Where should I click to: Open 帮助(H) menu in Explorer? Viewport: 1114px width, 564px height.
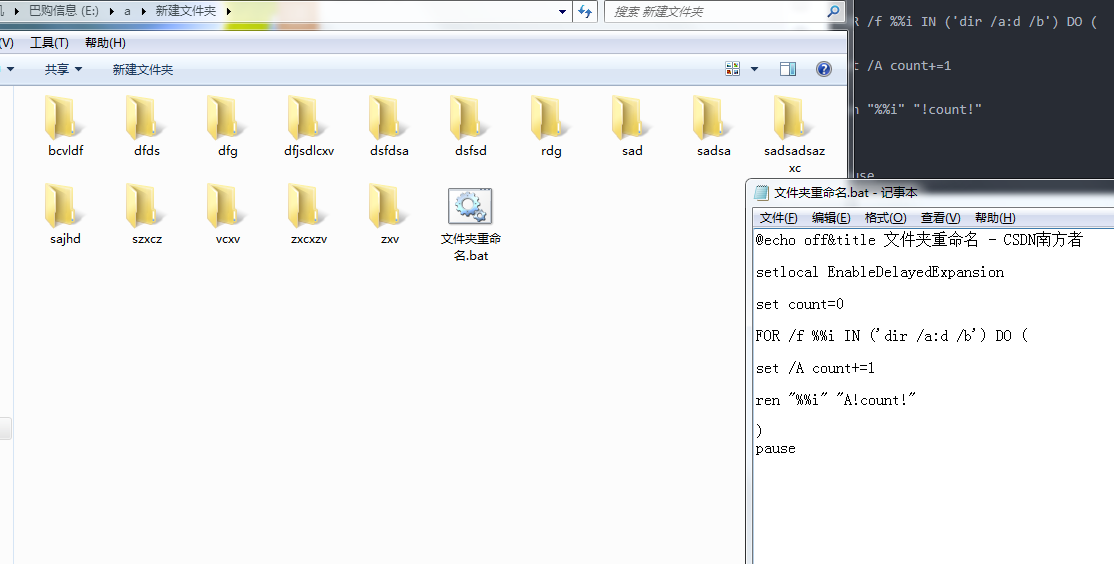pos(105,43)
